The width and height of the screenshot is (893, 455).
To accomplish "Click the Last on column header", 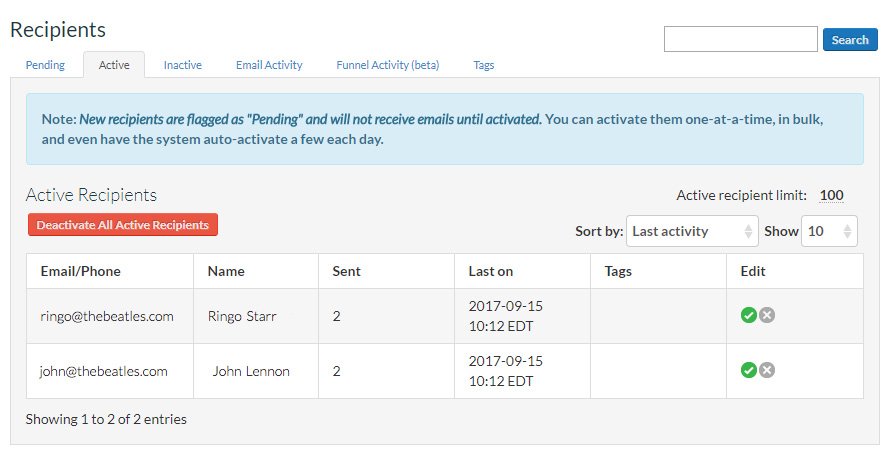I will pos(491,271).
